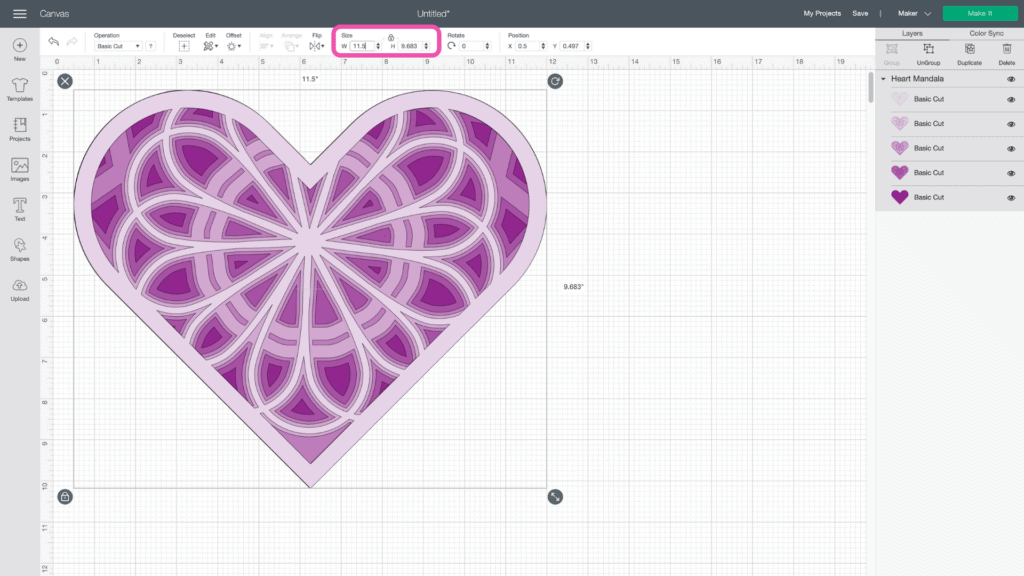This screenshot has width=1024, height=576.
Task: Click the resize handle at selection corner
Action: pyautogui.click(x=555, y=497)
